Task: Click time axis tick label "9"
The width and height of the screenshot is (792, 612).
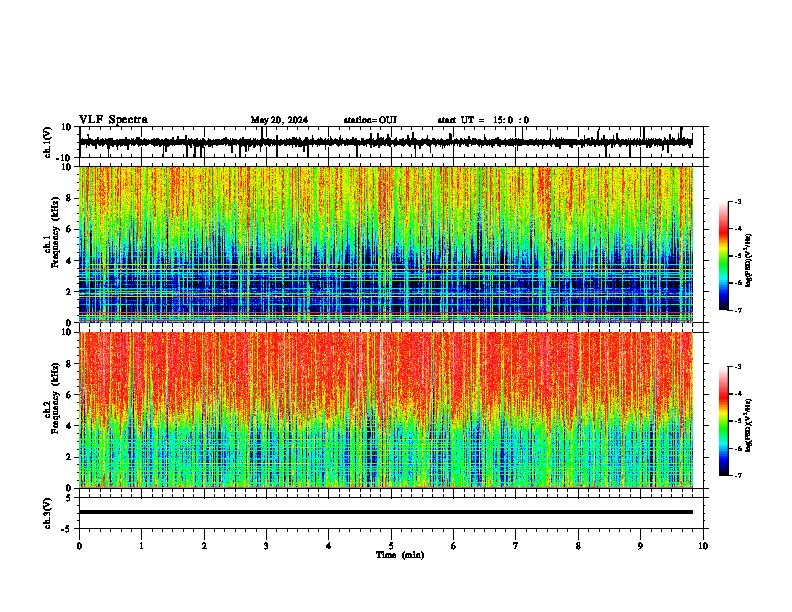Action: [x=640, y=546]
